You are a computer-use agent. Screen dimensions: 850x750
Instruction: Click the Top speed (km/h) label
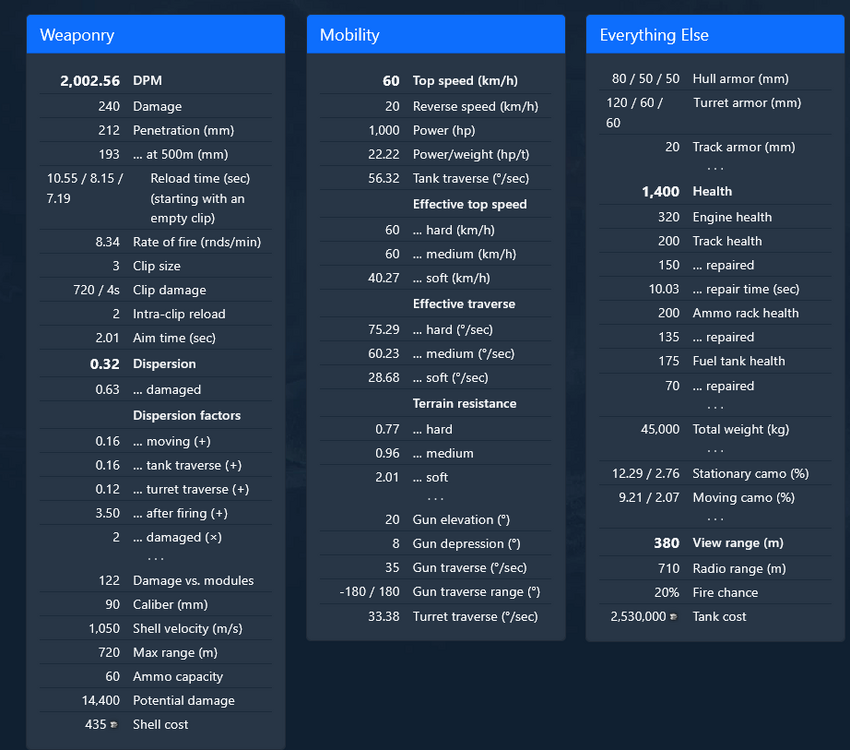point(465,81)
